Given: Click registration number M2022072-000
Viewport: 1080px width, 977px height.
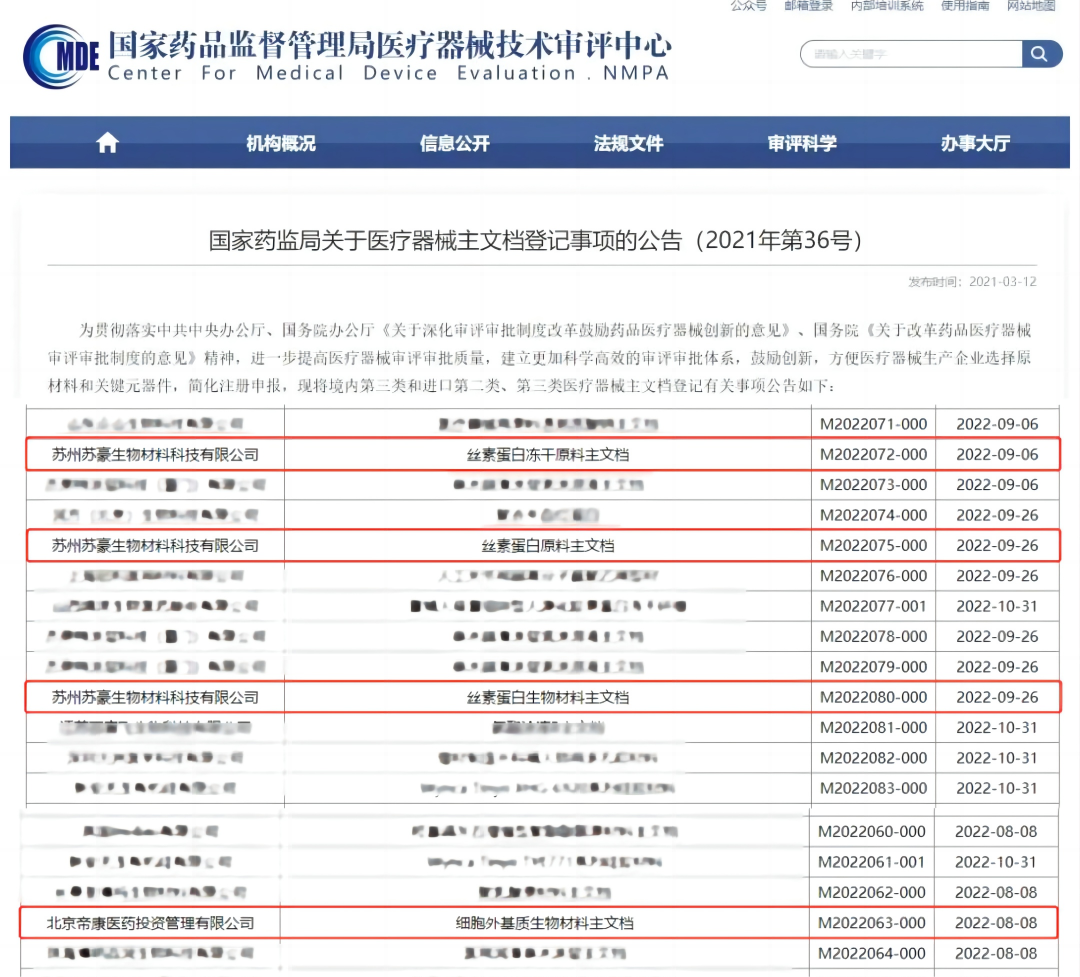Looking at the screenshot, I should coord(873,455).
